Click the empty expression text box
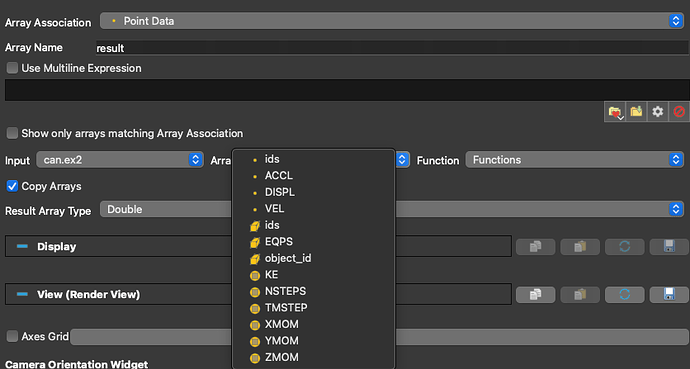The height and width of the screenshot is (369, 690). (x=347, y=90)
